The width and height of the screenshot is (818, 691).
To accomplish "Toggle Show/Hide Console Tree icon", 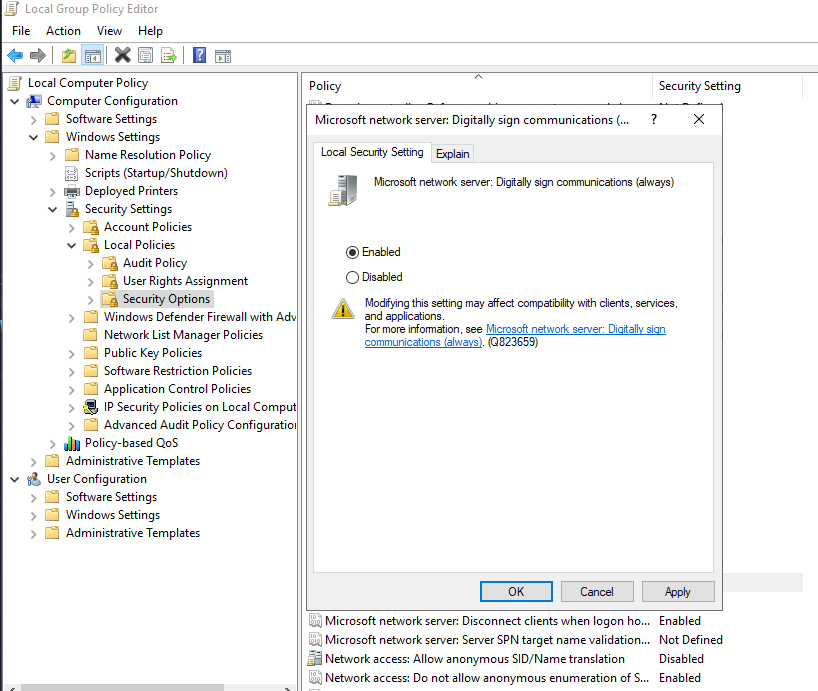I will pyautogui.click(x=92, y=55).
